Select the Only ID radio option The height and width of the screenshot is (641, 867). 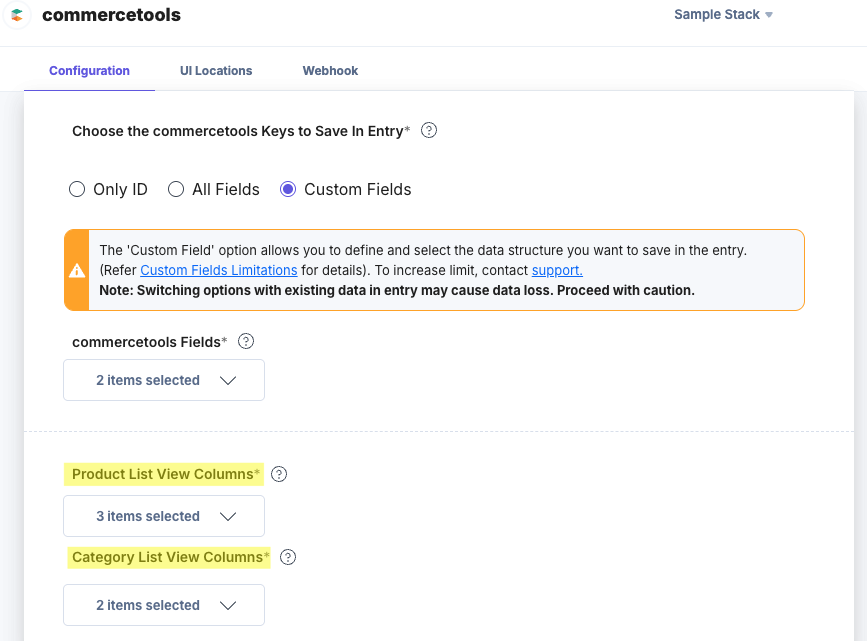pos(77,189)
